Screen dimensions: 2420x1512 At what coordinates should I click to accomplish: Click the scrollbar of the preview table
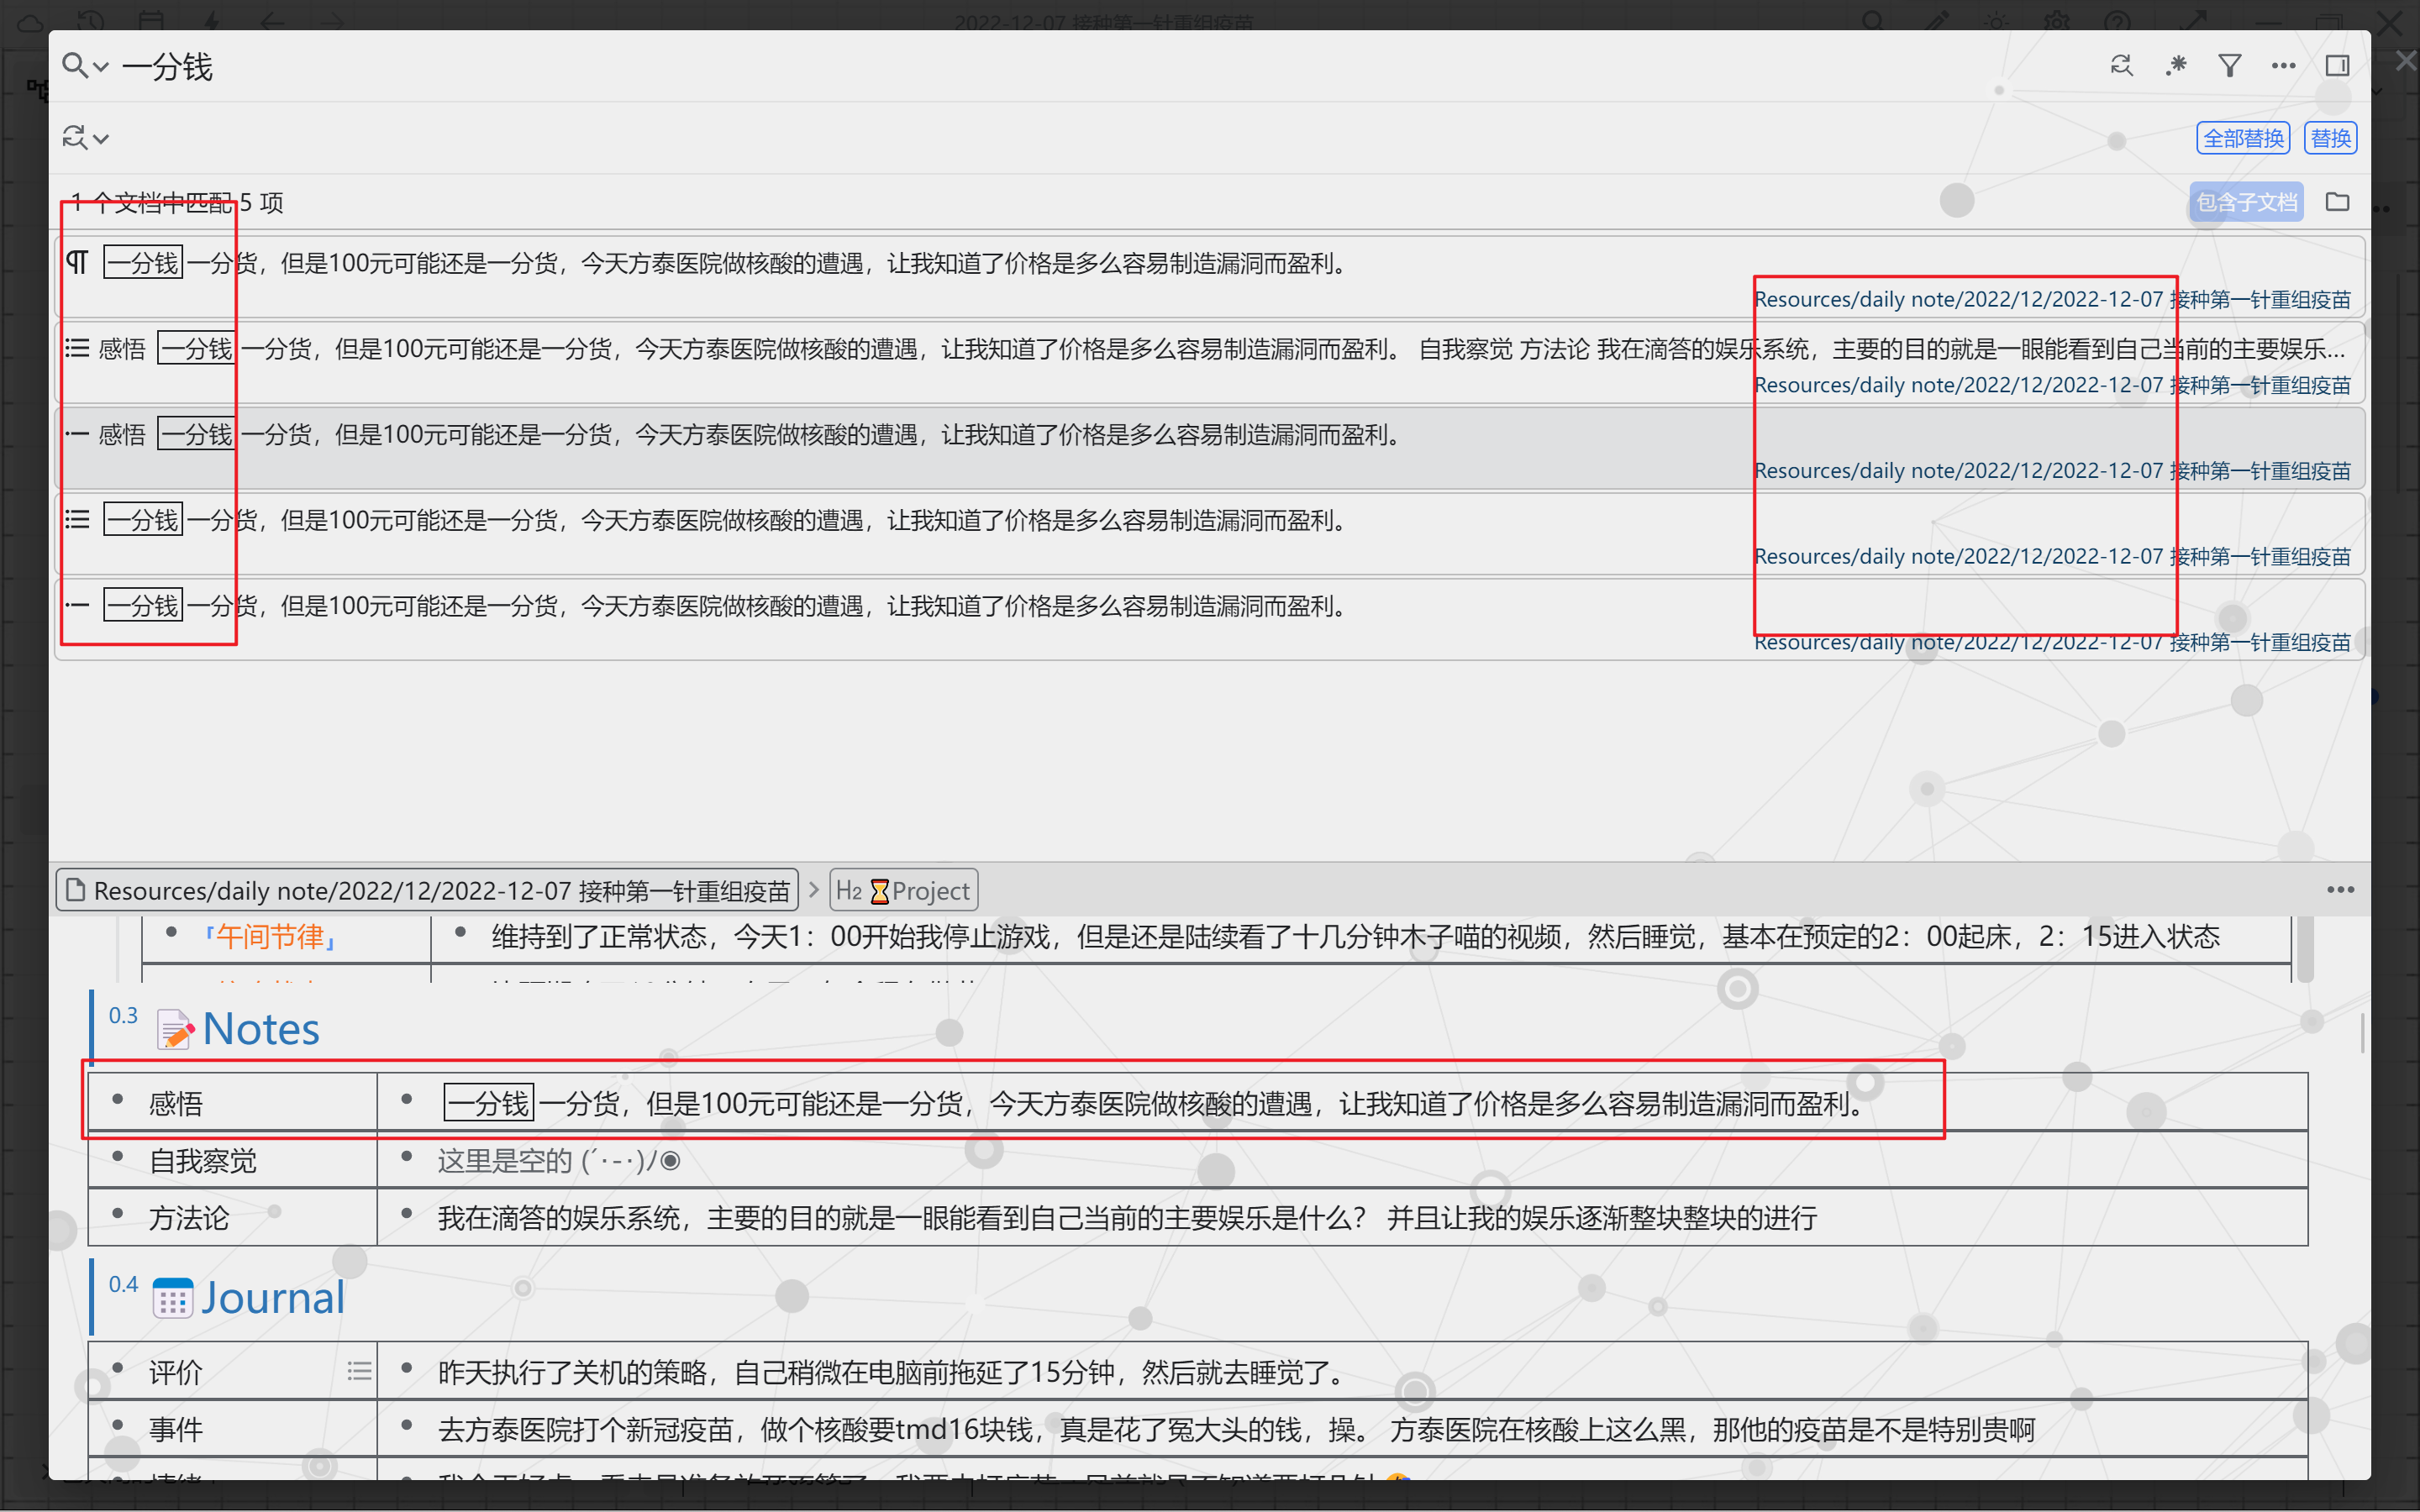click(2305, 949)
